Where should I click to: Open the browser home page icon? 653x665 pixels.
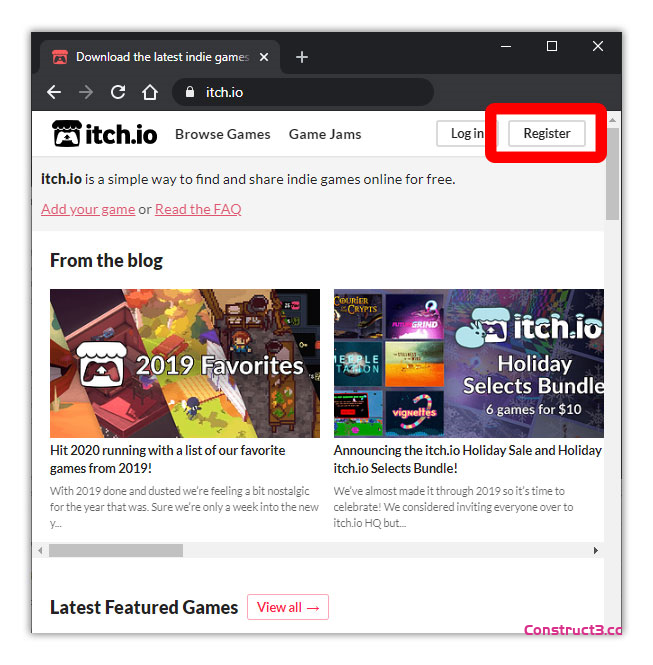[x=150, y=92]
